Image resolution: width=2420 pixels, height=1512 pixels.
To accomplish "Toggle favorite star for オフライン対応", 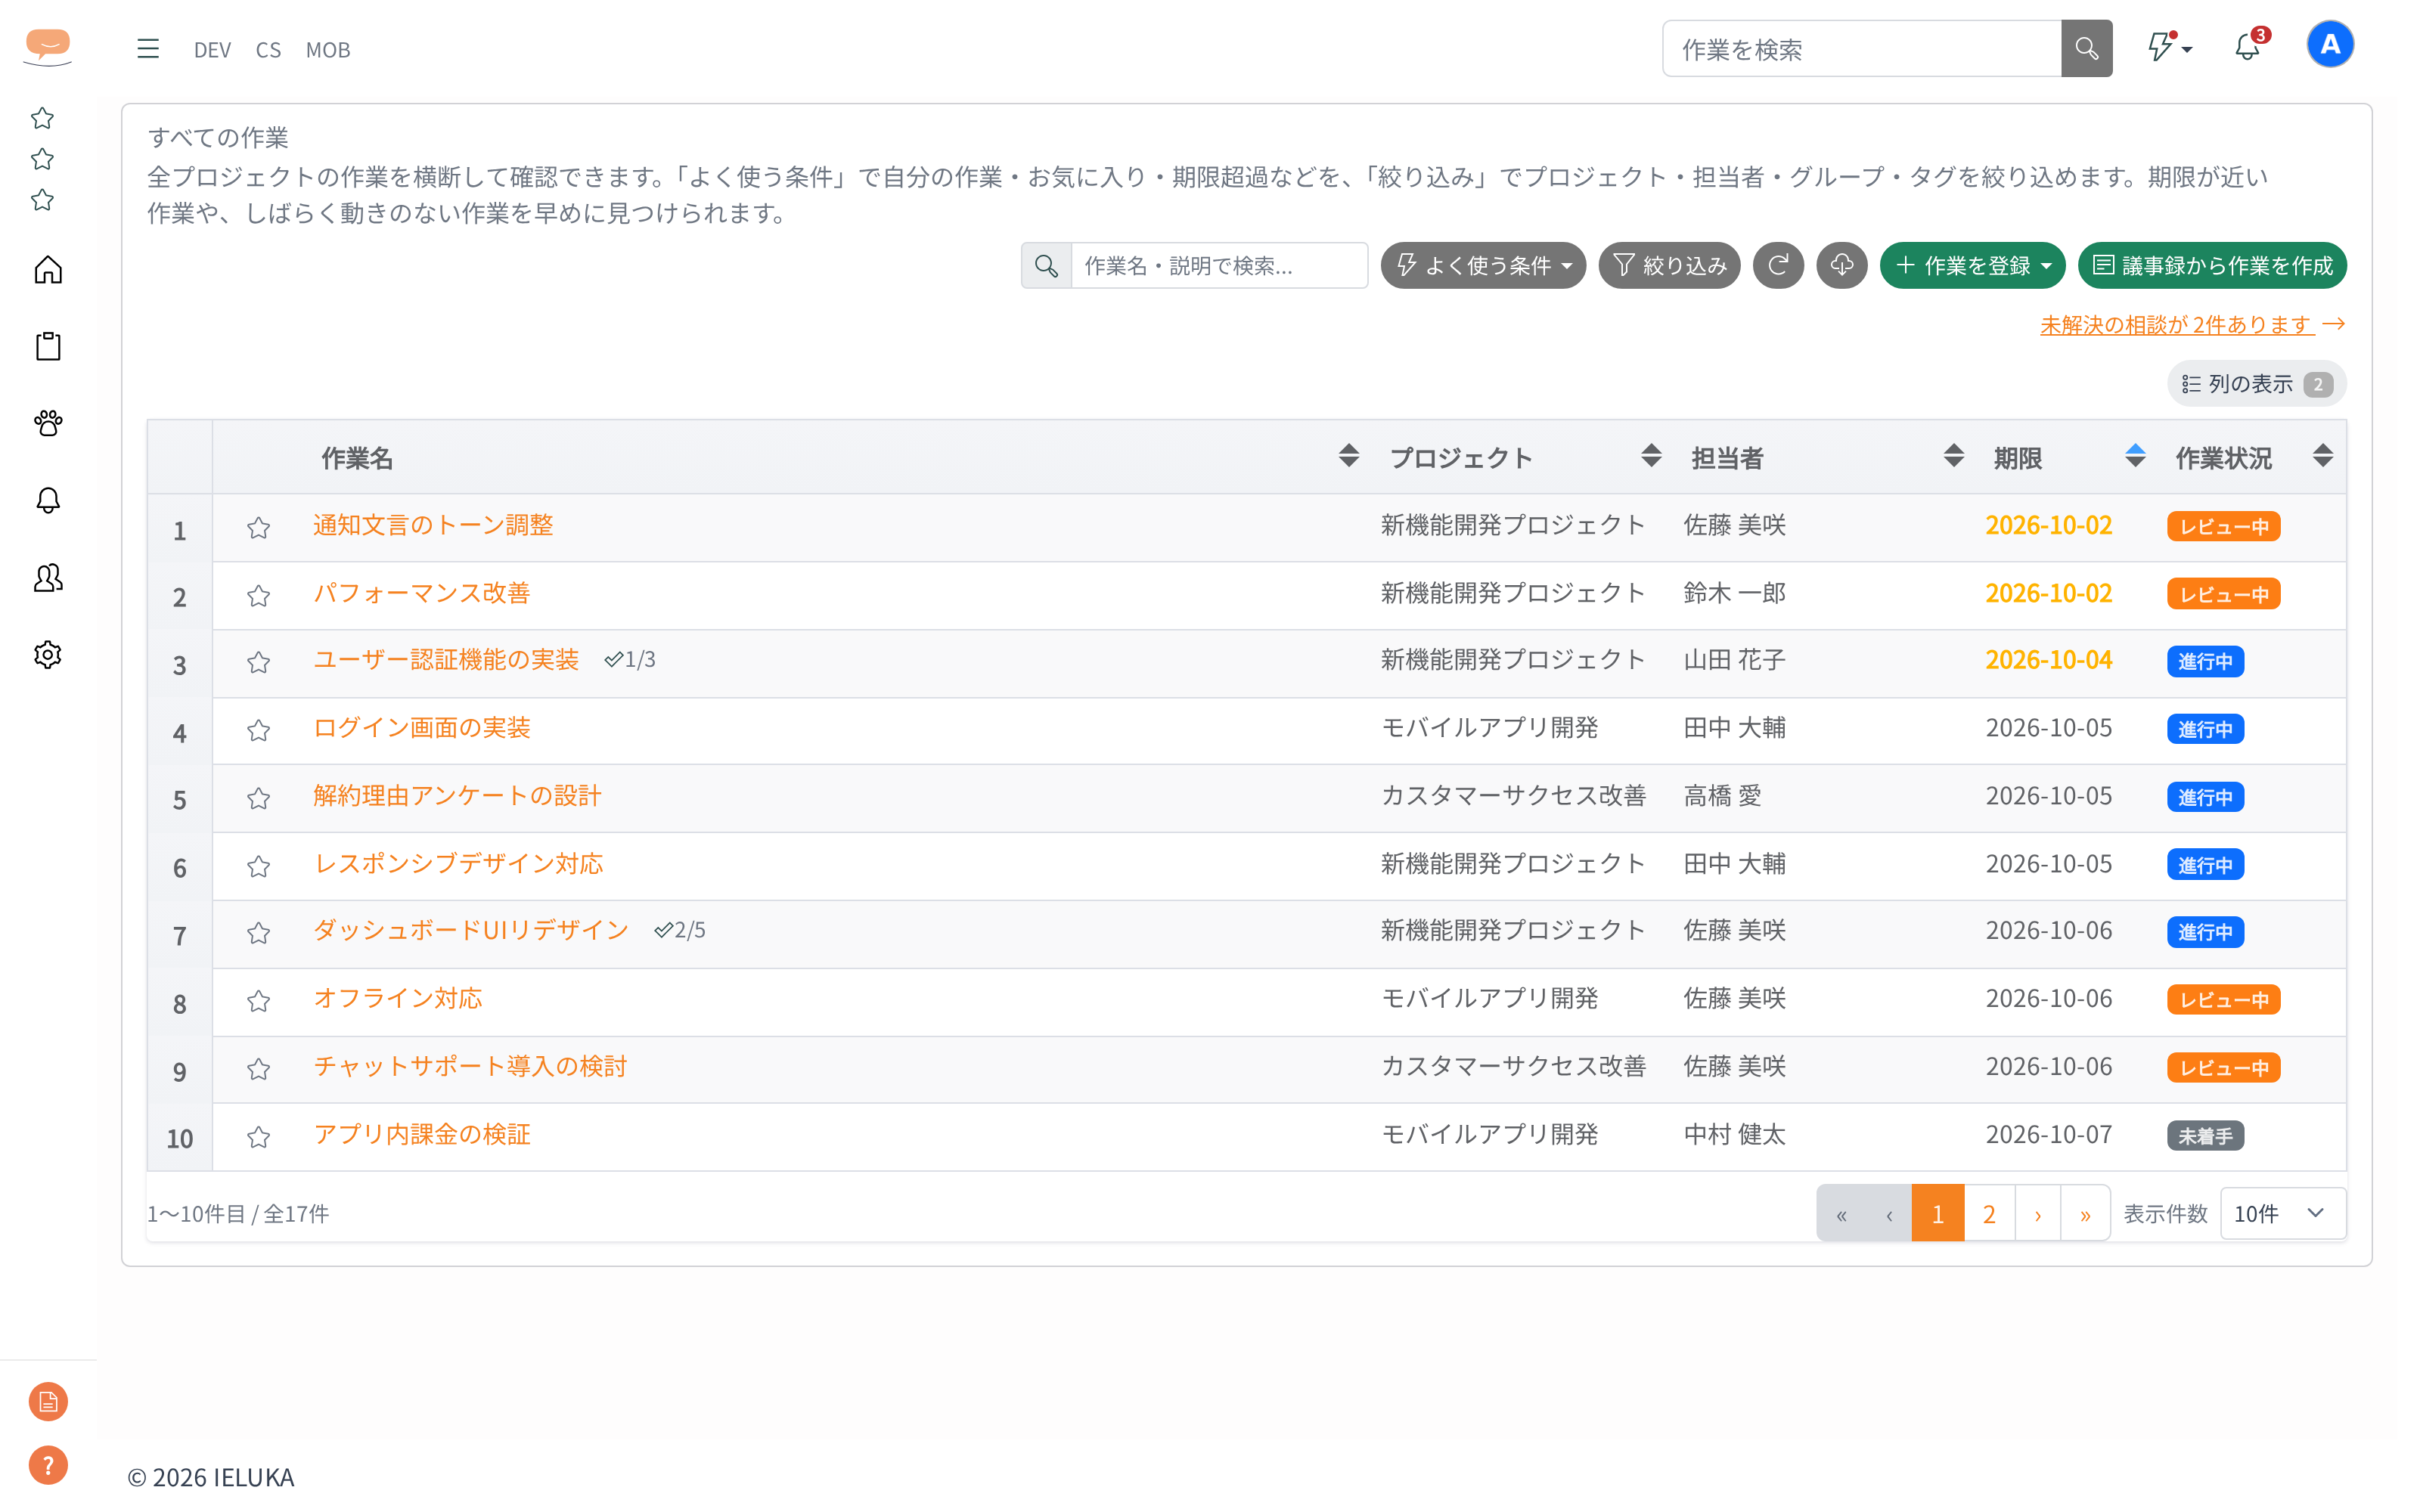I will pyautogui.click(x=258, y=1001).
